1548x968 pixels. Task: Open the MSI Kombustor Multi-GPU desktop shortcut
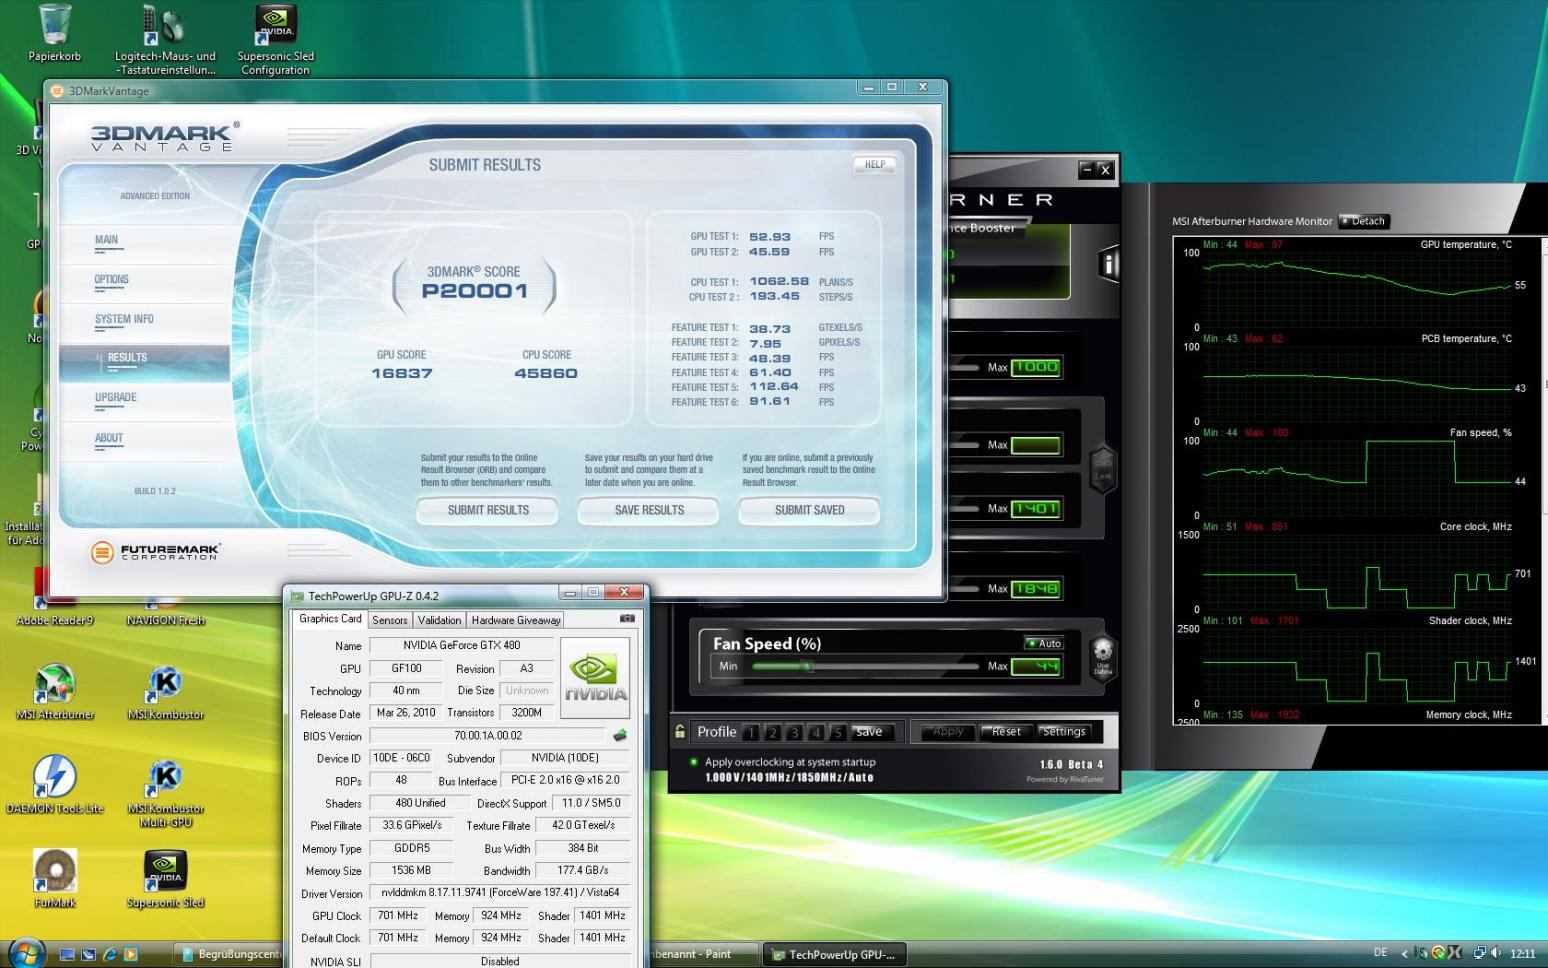(x=165, y=792)
